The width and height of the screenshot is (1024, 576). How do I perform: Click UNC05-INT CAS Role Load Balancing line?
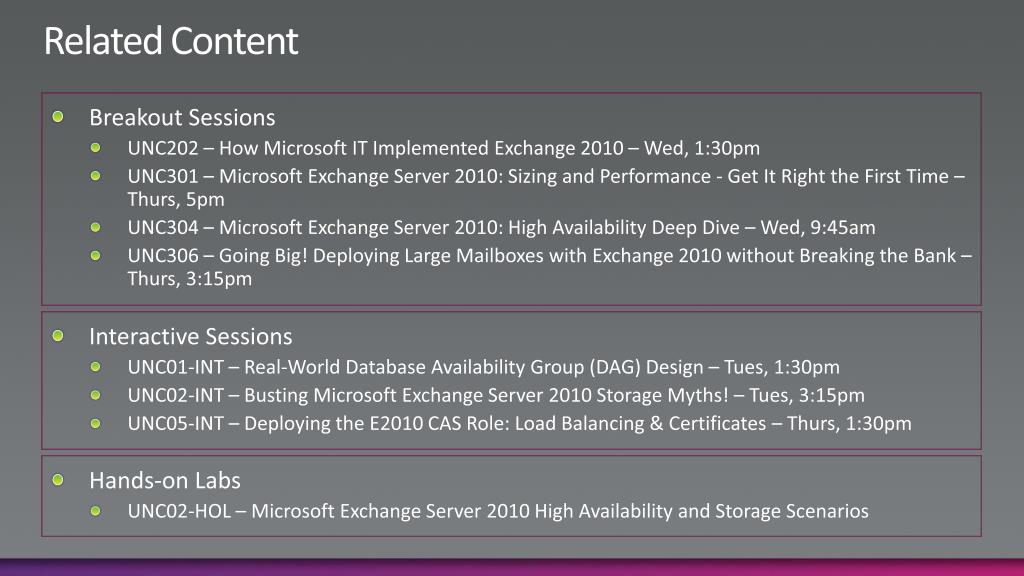tap(519, 423)
